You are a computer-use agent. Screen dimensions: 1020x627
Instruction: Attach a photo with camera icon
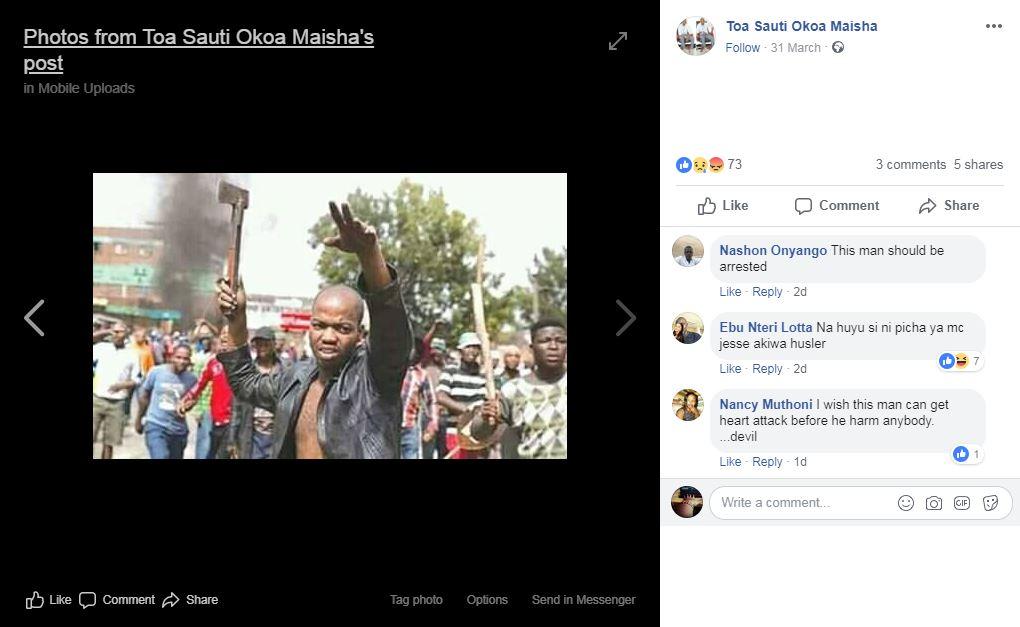(x=933, y=503)
